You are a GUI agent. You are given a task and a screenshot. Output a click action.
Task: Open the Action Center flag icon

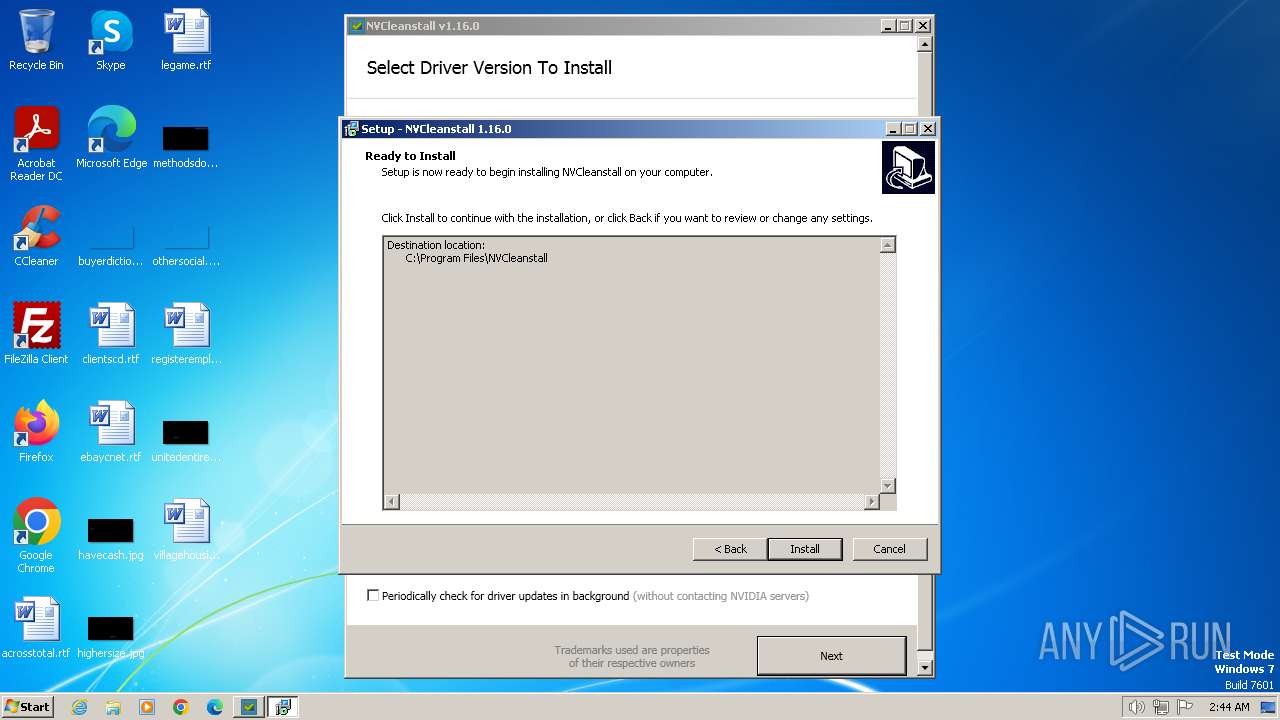coord(1185,707)
